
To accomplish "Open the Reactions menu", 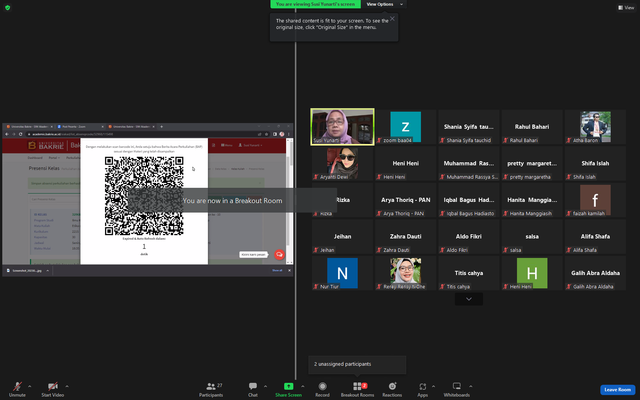I will [392, 389].
